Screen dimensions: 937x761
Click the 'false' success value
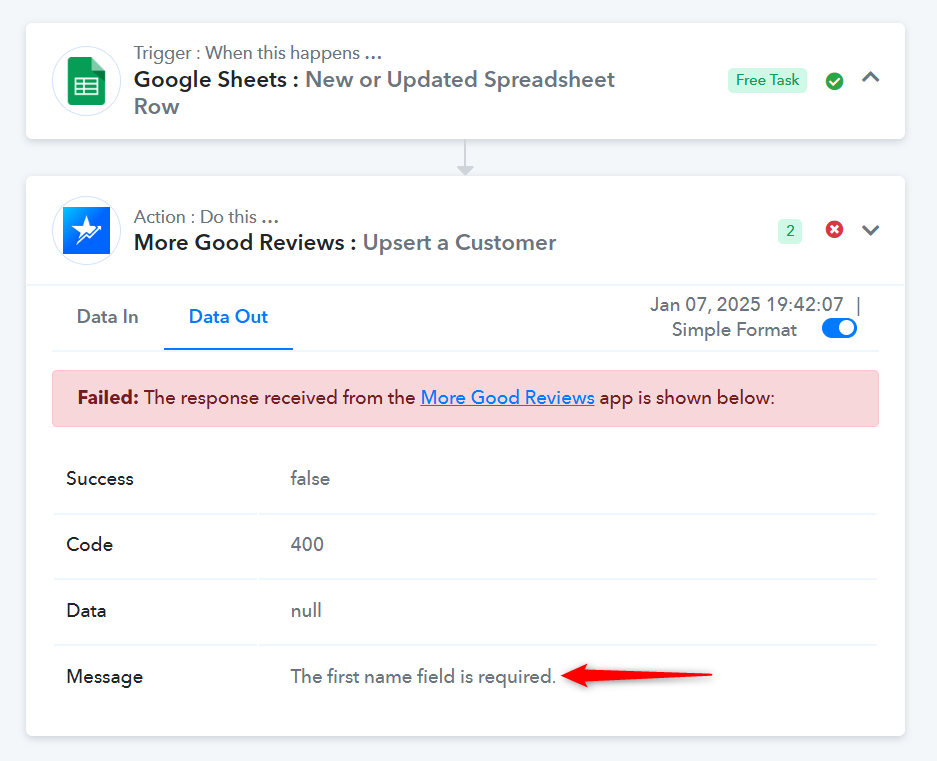(x=310, y=478)
